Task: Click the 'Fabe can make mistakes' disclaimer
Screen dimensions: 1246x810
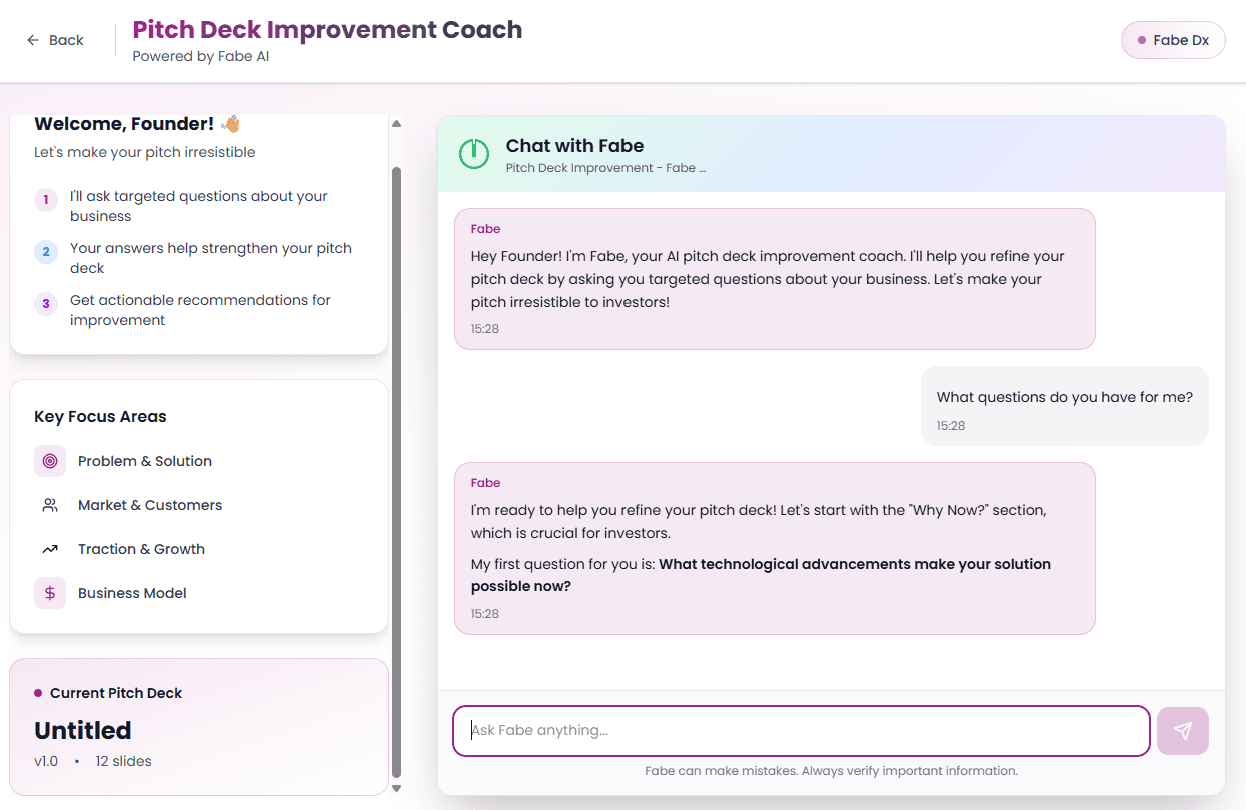Action: pos(831,771)
